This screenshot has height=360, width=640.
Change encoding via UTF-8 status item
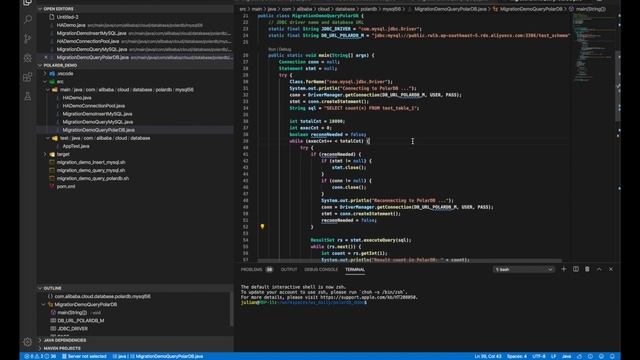pyautogui.click(x=539, y=356)
